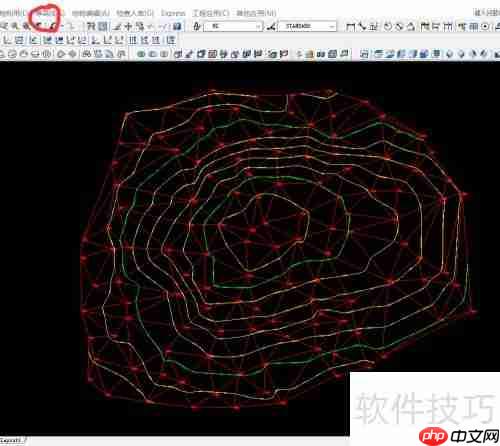Image resolution: width=500 pixels, height=446 pixels.
Task: Open the 检查入库 menu
Action: [135, 13]
